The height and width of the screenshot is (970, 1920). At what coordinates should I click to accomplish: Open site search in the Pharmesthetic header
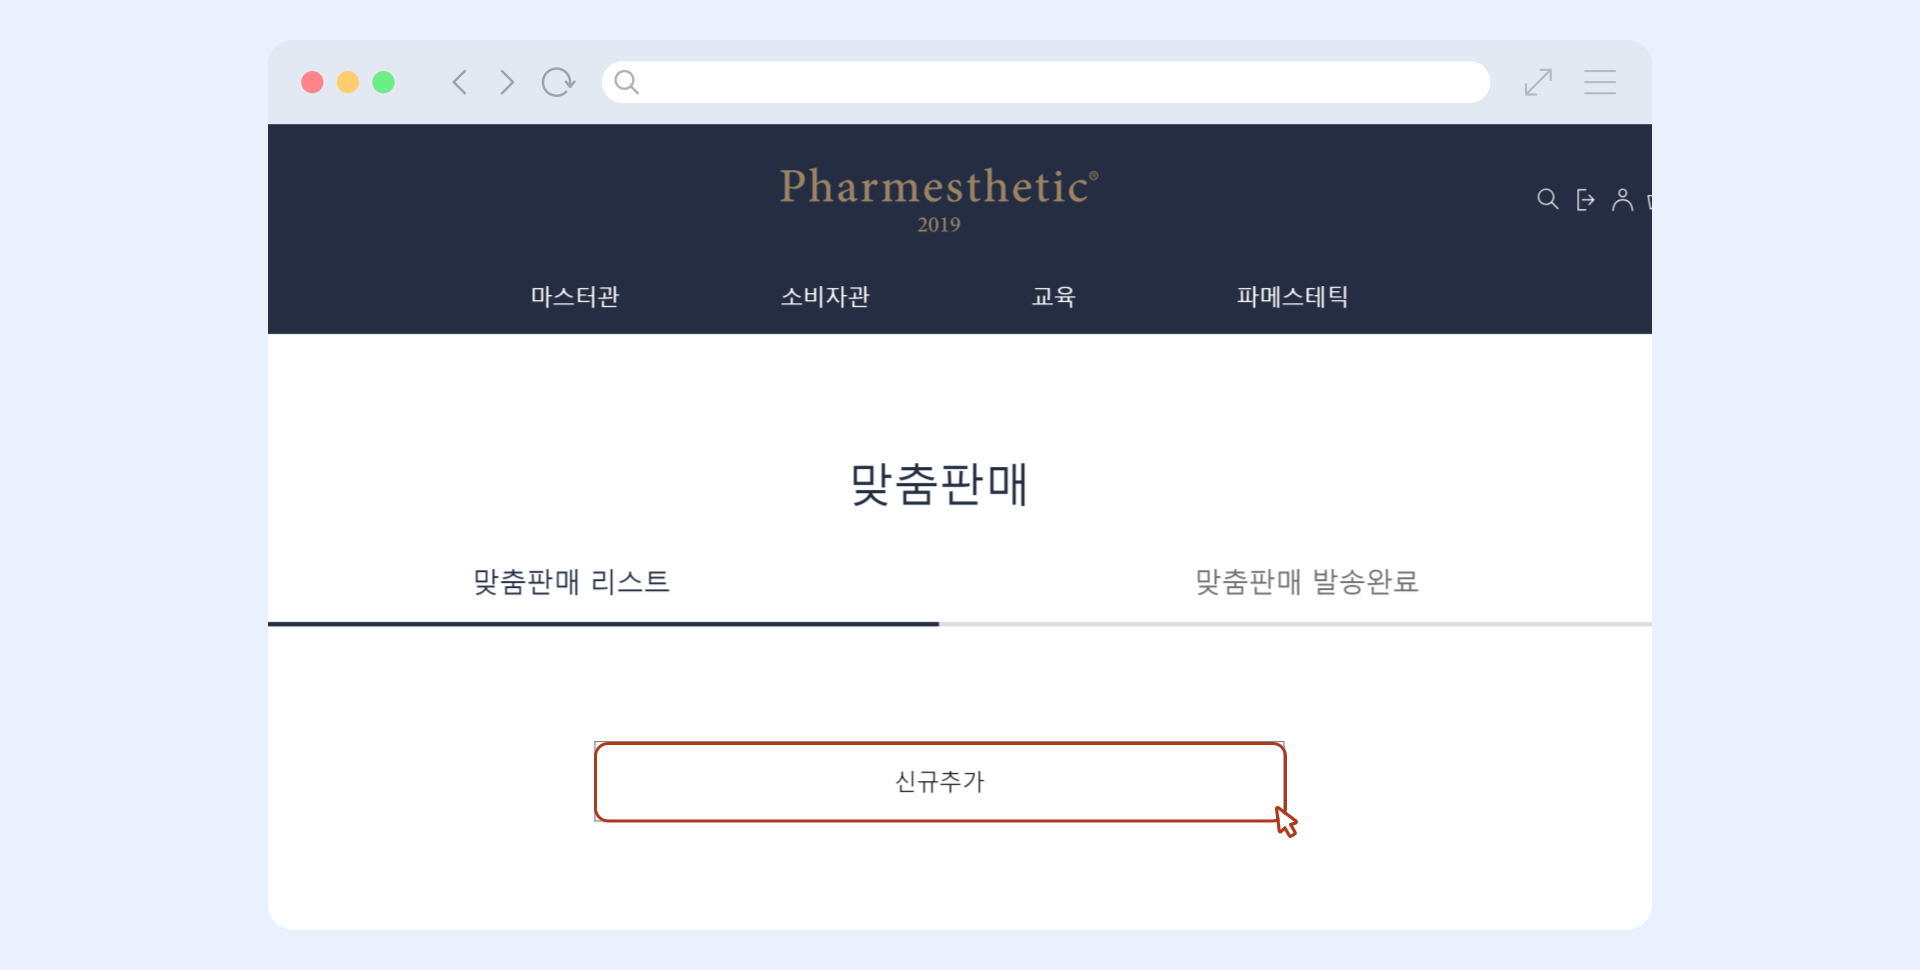pyautogui.click(x=1547, y=200)
